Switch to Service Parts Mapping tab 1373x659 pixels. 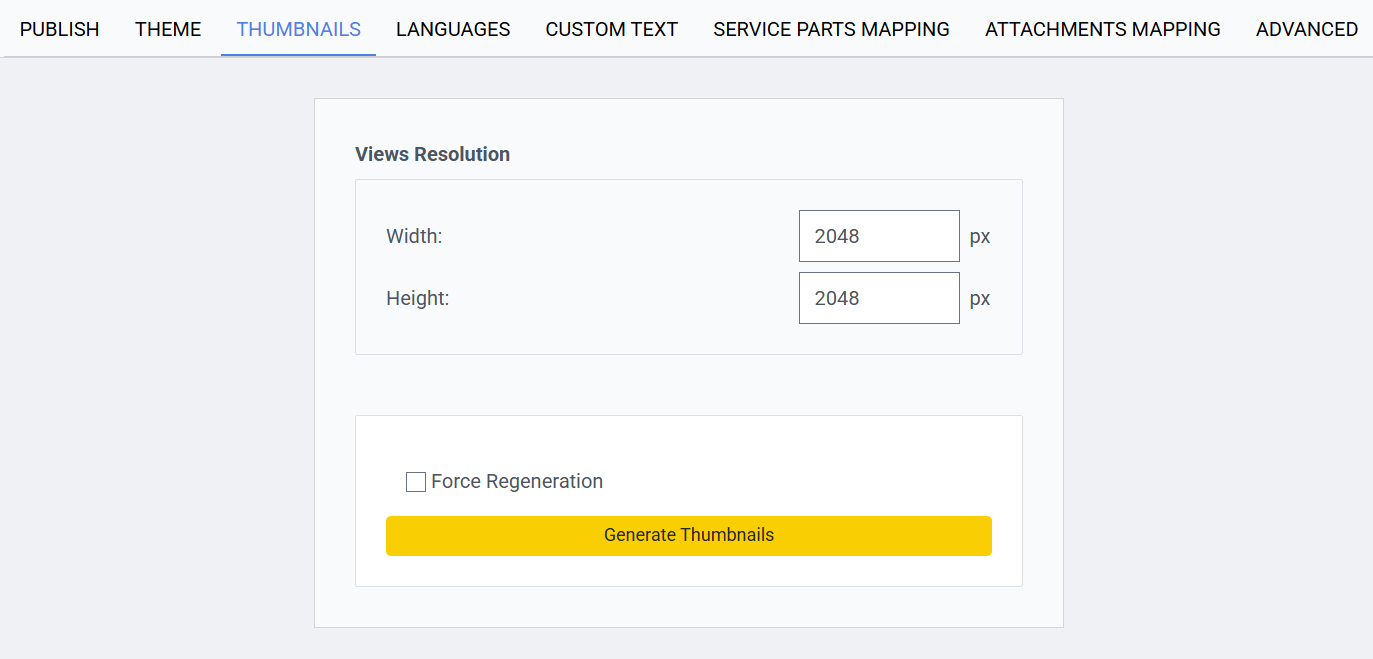point(831,29)
